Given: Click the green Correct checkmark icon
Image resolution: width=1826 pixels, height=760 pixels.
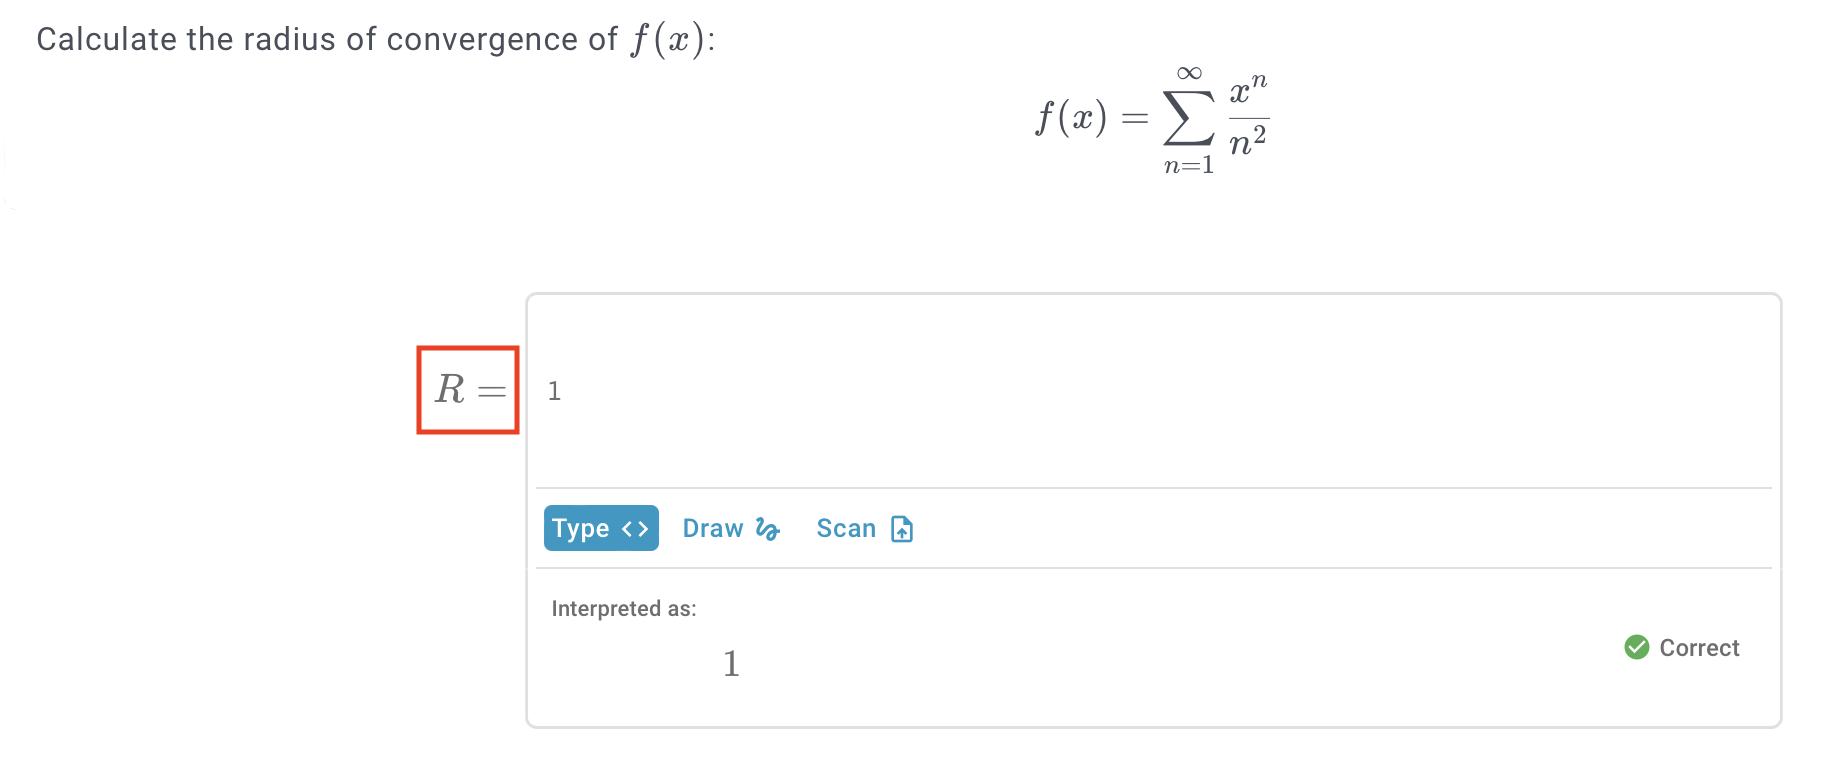Looking at the screenshot, I should [x=1637, y=648].
